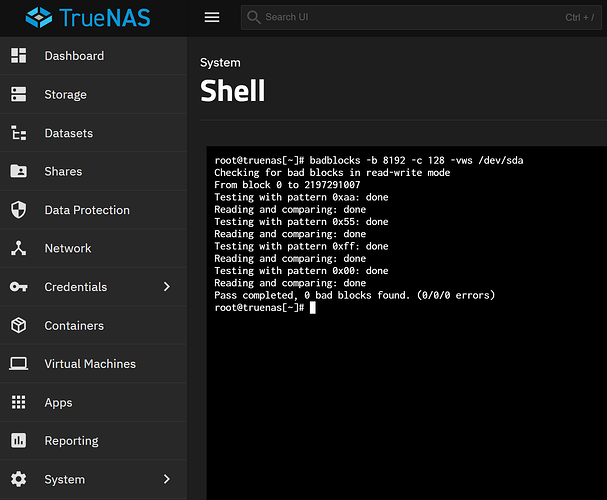Click 'Testing with pattern 0xff: done' line

tap(301, 246)
